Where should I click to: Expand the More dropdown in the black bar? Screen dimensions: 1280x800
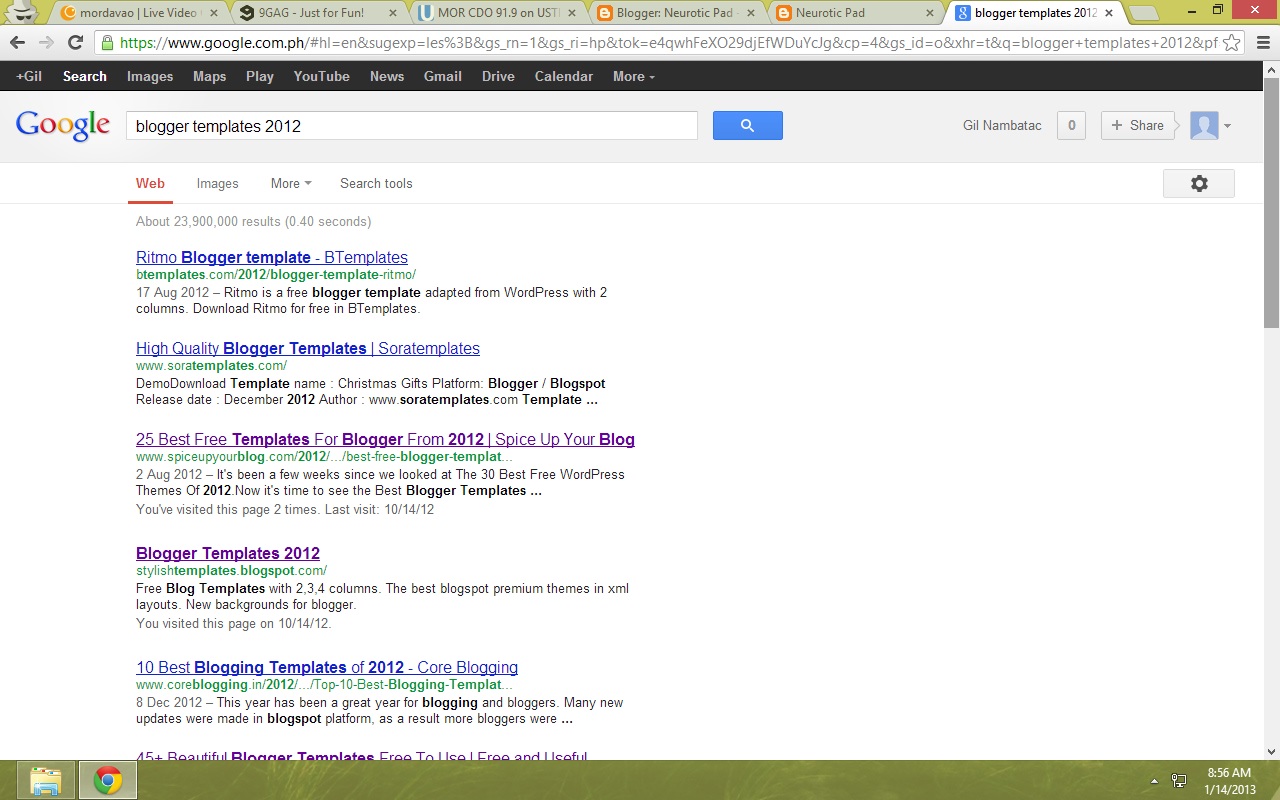(x=634, y=76)
